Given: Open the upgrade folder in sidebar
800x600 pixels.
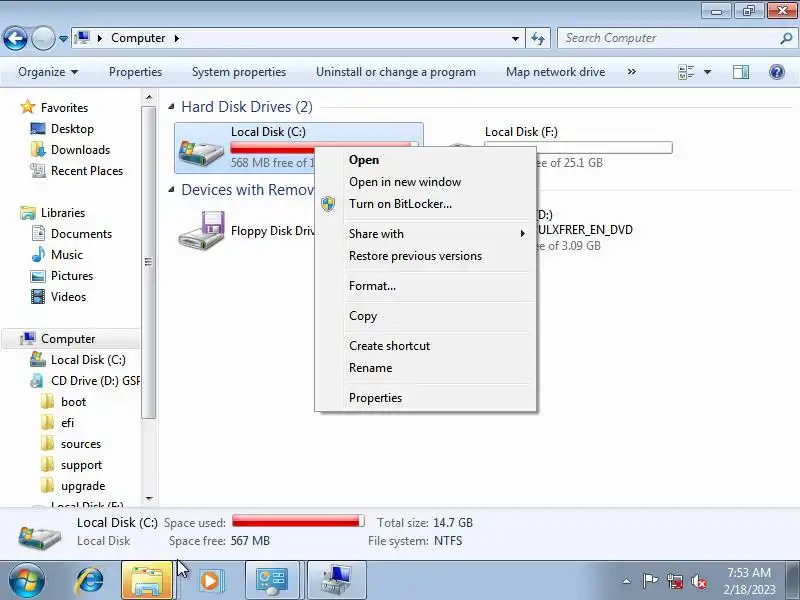Looking at the screenshot, I should [83, 486].
